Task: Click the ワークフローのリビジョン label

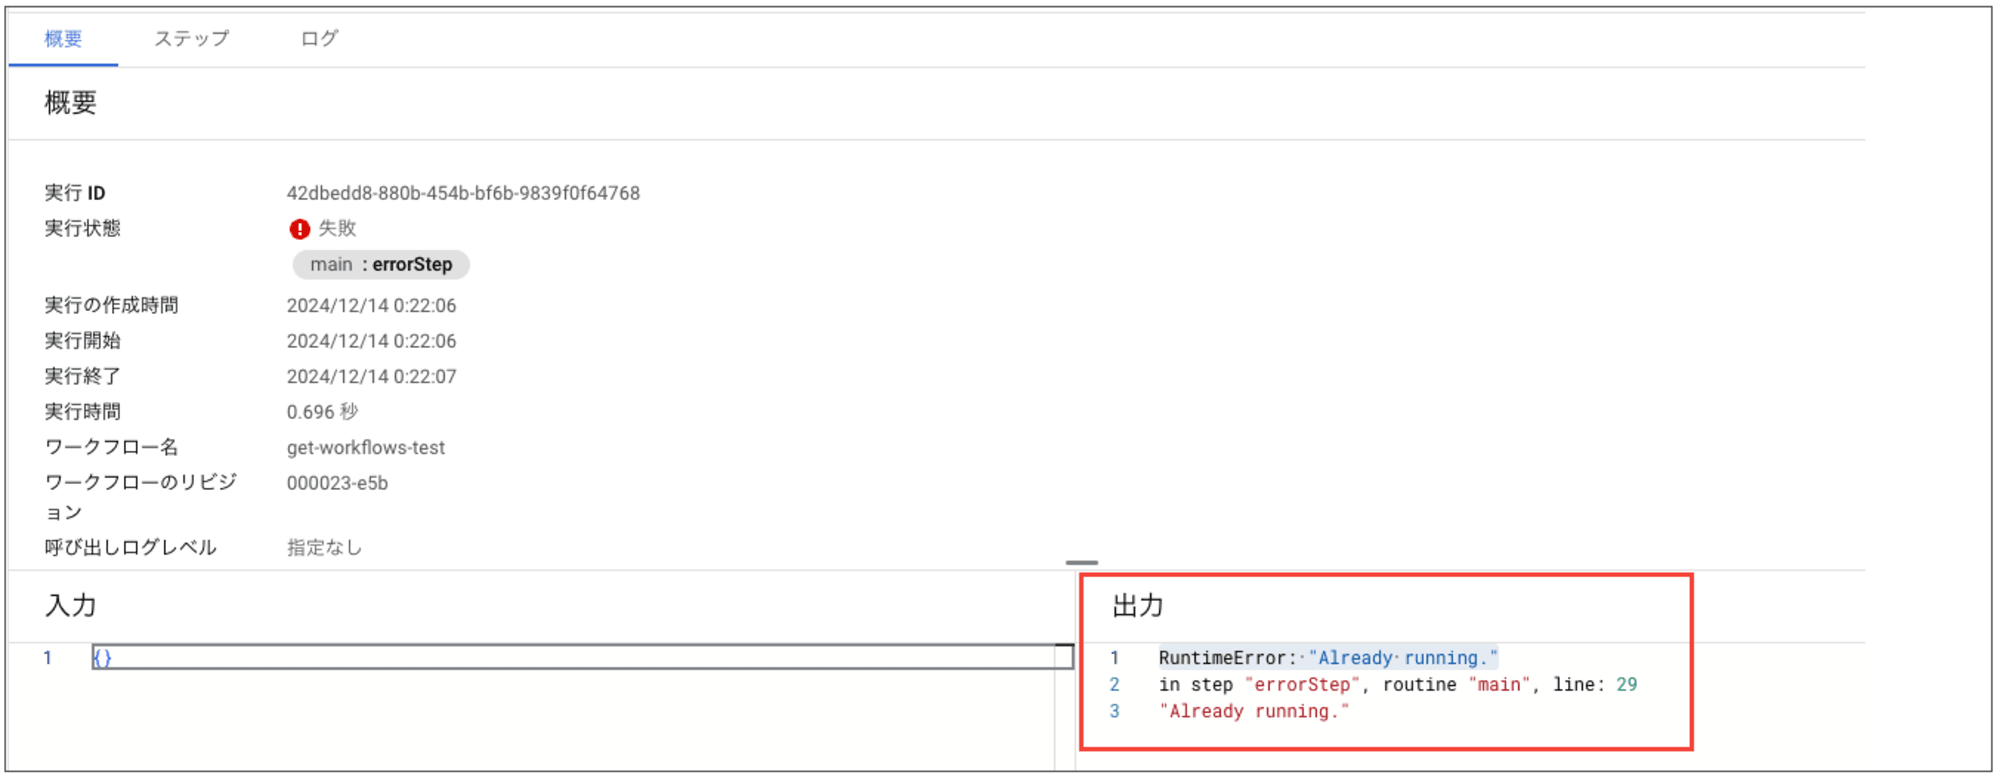Action: pyautogui.click(x=140, y=497)
